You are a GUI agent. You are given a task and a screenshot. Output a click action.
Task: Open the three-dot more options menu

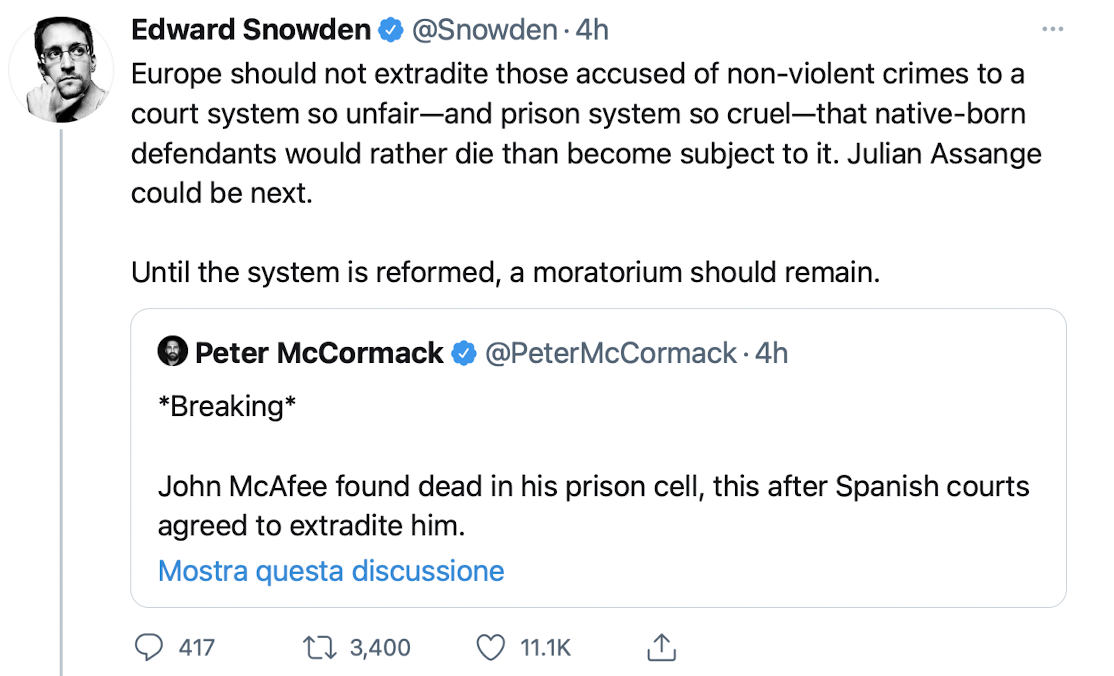[x=1052, y=29]
